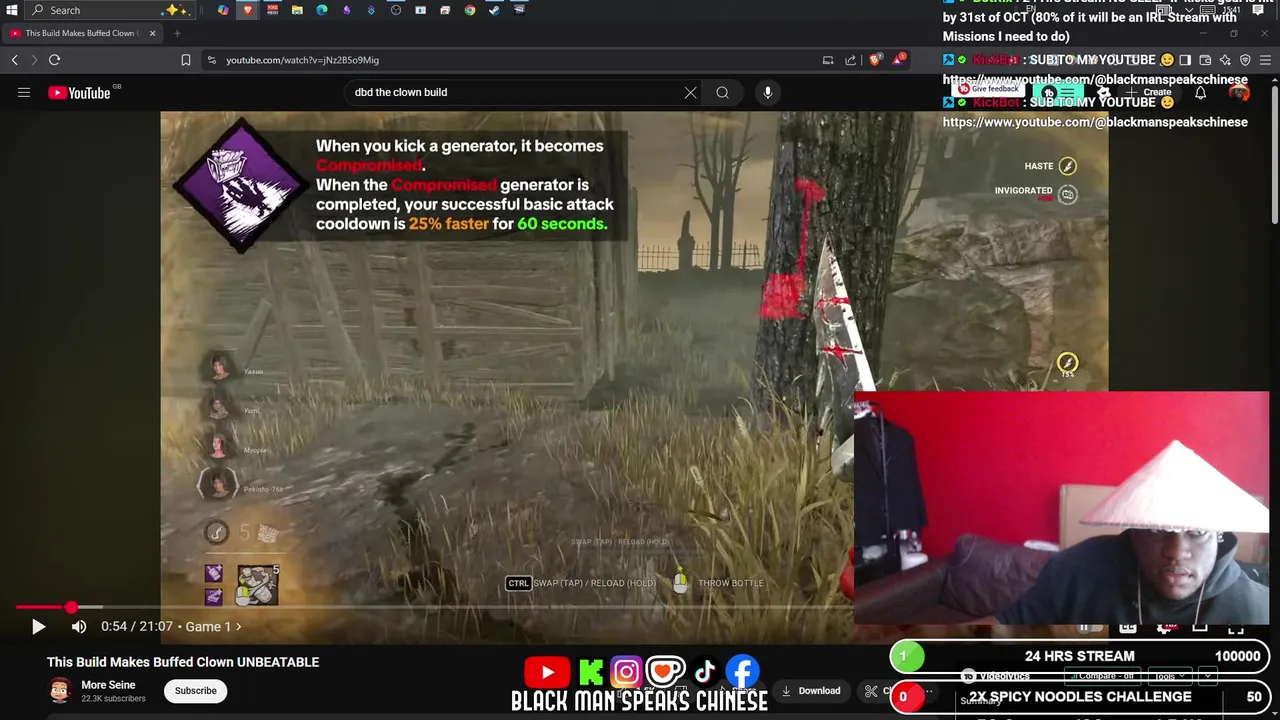Viewport: 1280px width, 720px height.
Task: Open the Windows Start menu
Action: click(12, 10)
